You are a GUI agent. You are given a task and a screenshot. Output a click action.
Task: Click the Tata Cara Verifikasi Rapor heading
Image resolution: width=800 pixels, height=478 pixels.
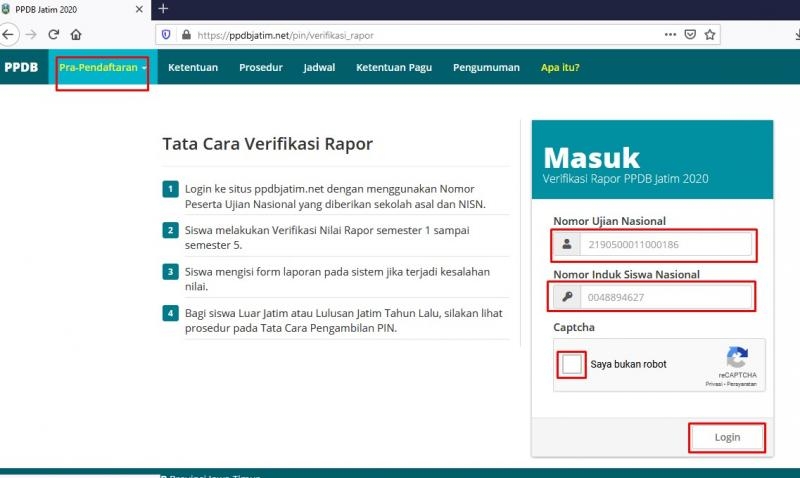(x=267, y=144)
